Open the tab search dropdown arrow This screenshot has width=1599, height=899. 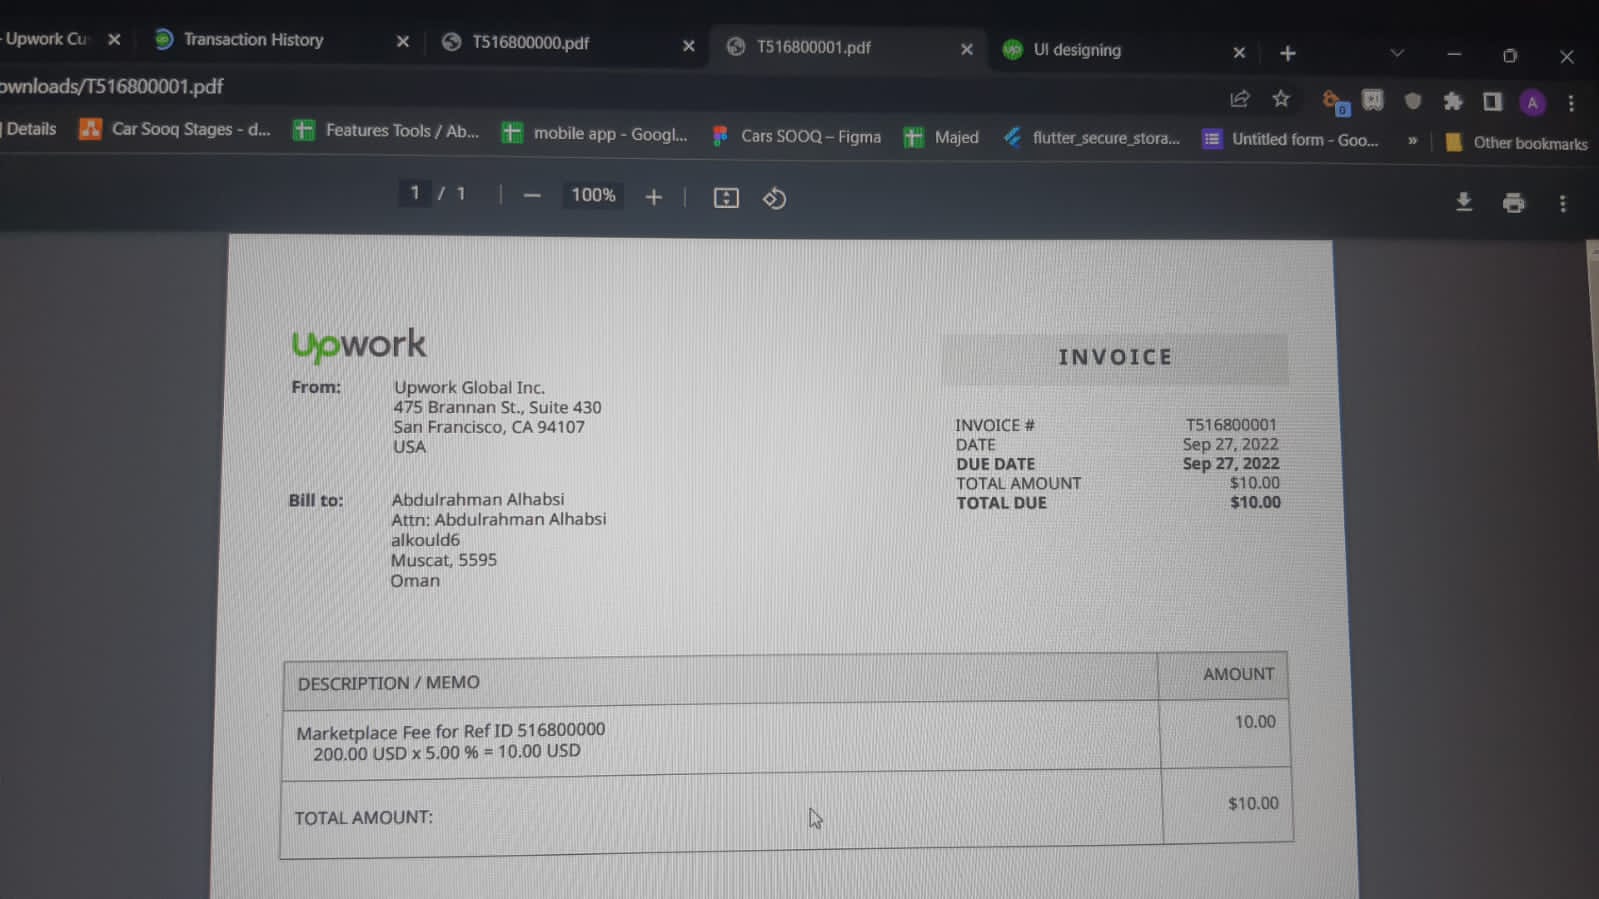[1397, 53]
